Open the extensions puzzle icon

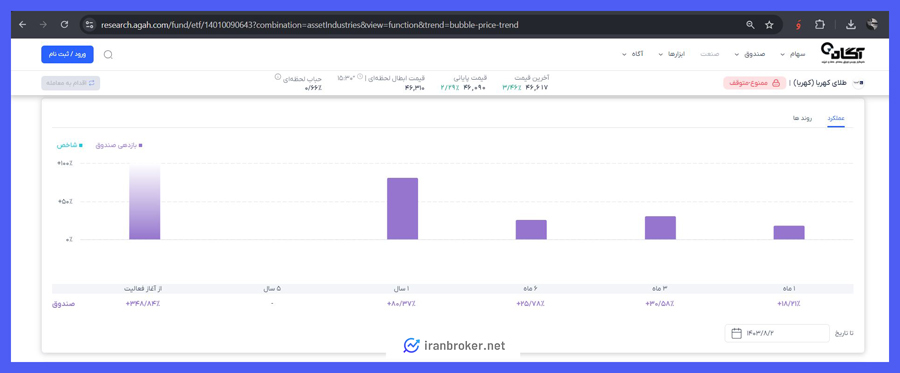click(x=820, y=25)
